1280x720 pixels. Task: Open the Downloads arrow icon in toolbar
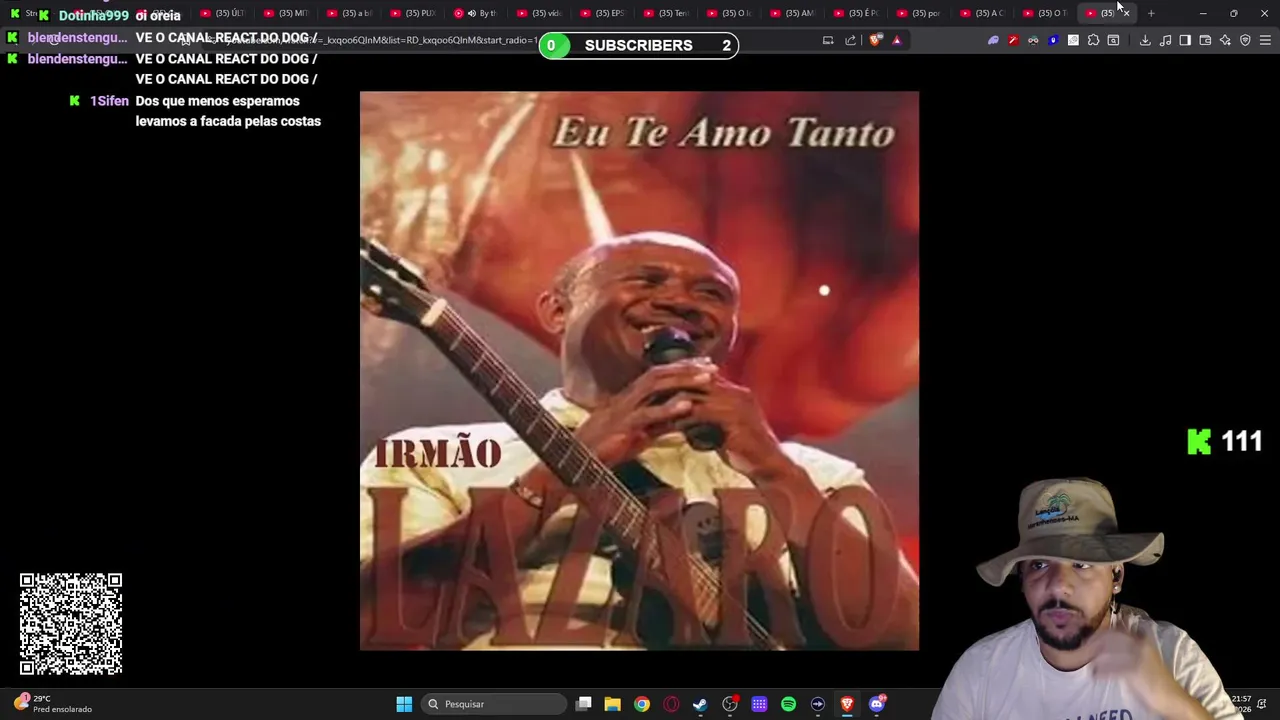click(x=1145, y=40)
